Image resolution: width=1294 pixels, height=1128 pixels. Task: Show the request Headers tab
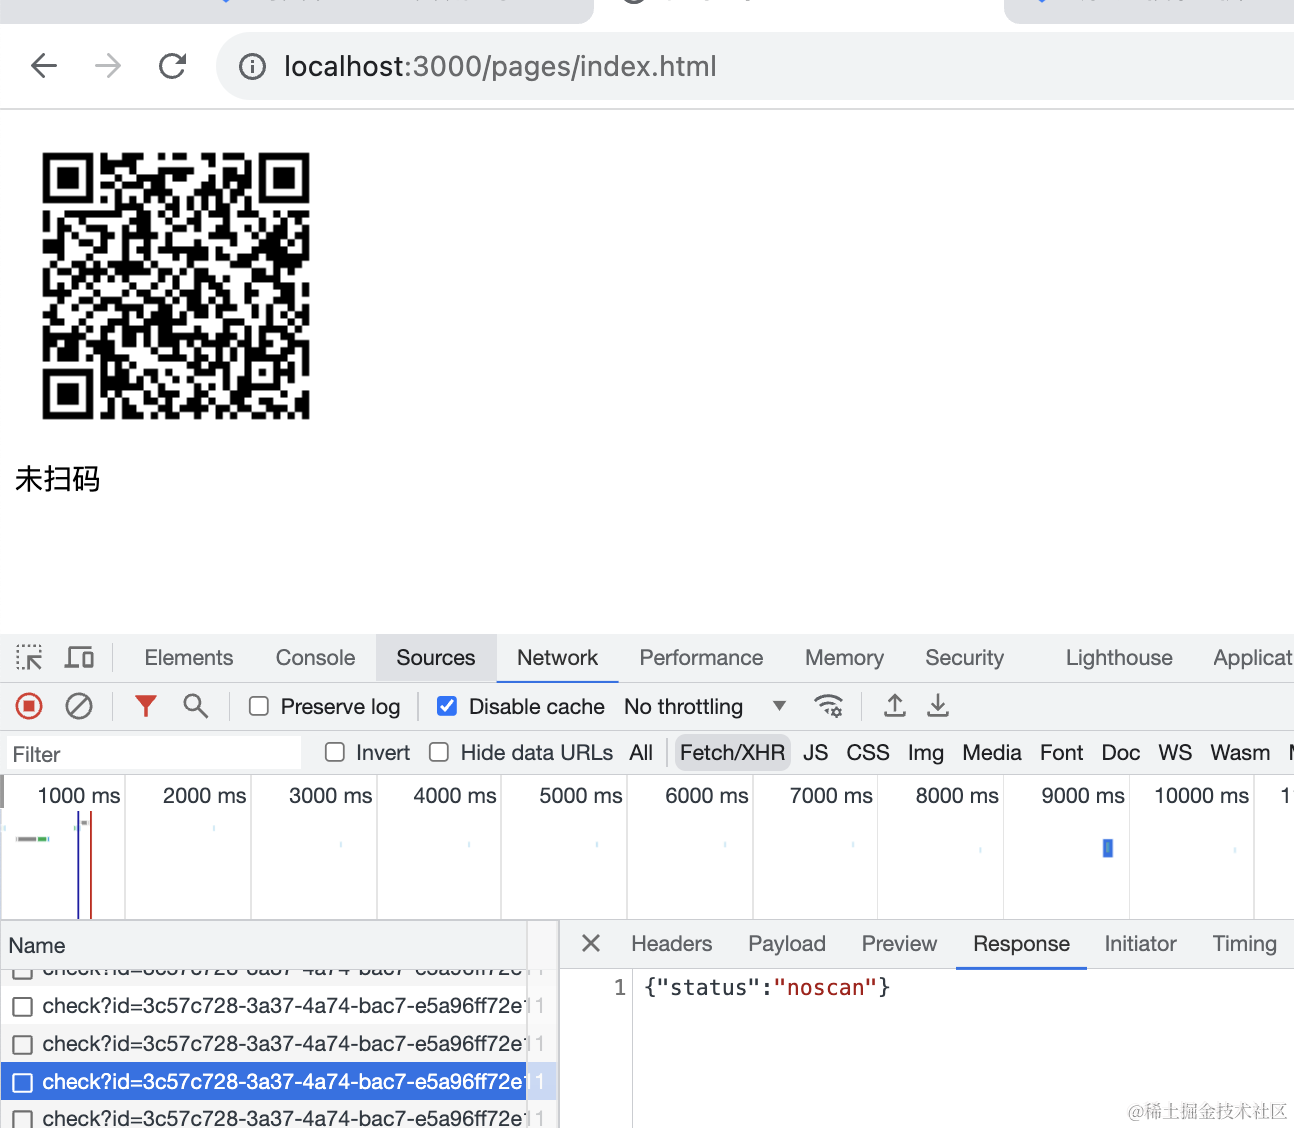[x=672, y=944]
